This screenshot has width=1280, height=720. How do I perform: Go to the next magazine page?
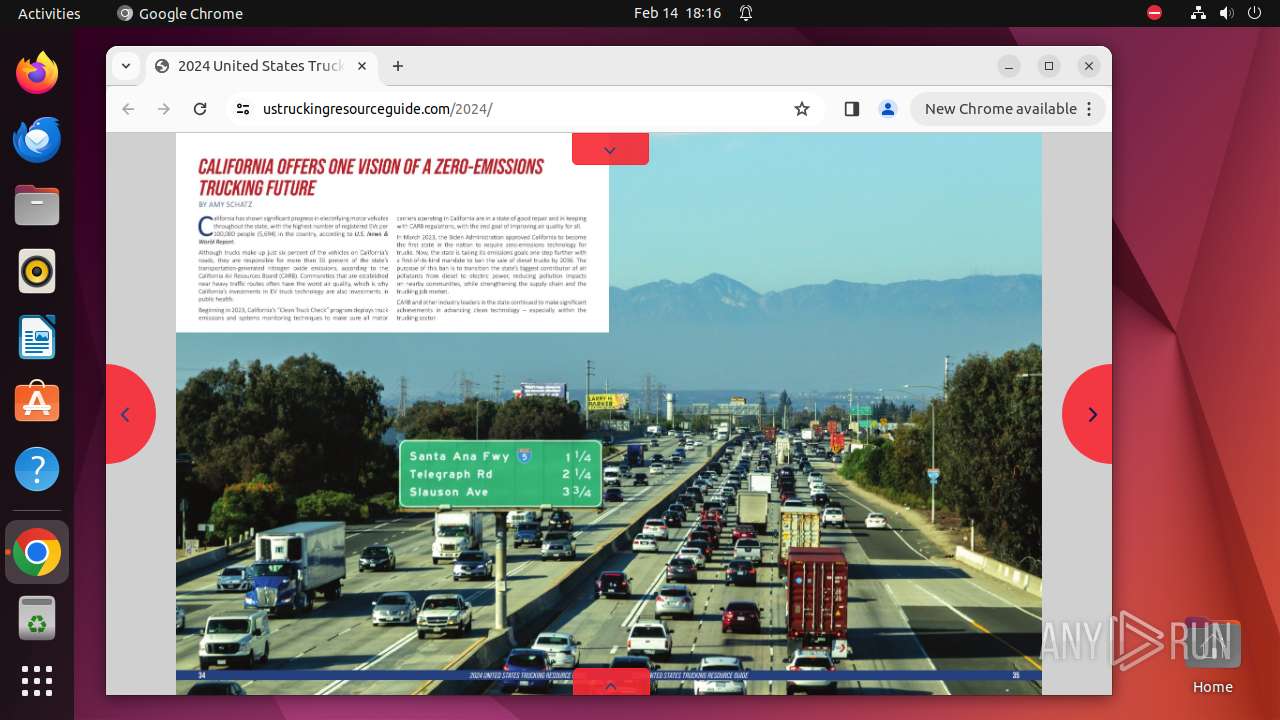[1088, 414]
